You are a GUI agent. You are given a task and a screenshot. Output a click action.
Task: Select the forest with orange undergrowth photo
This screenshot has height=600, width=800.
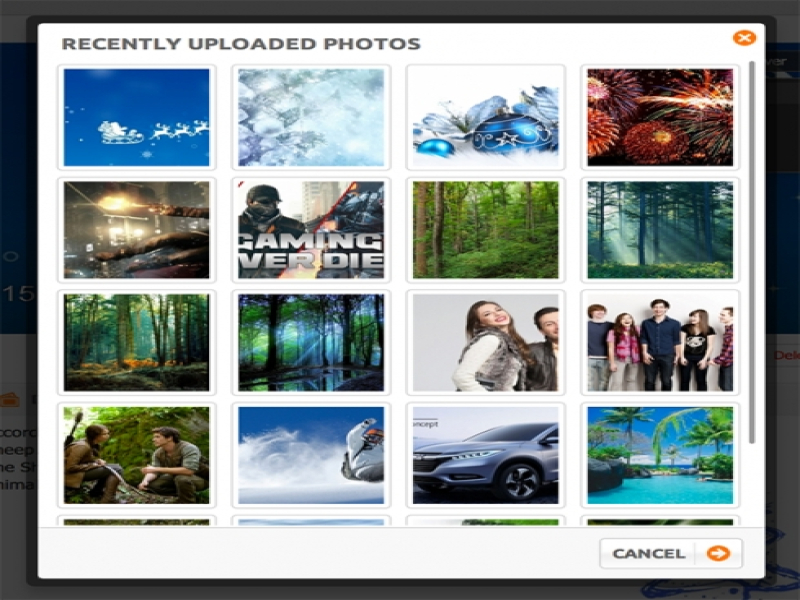pos(137,342)
